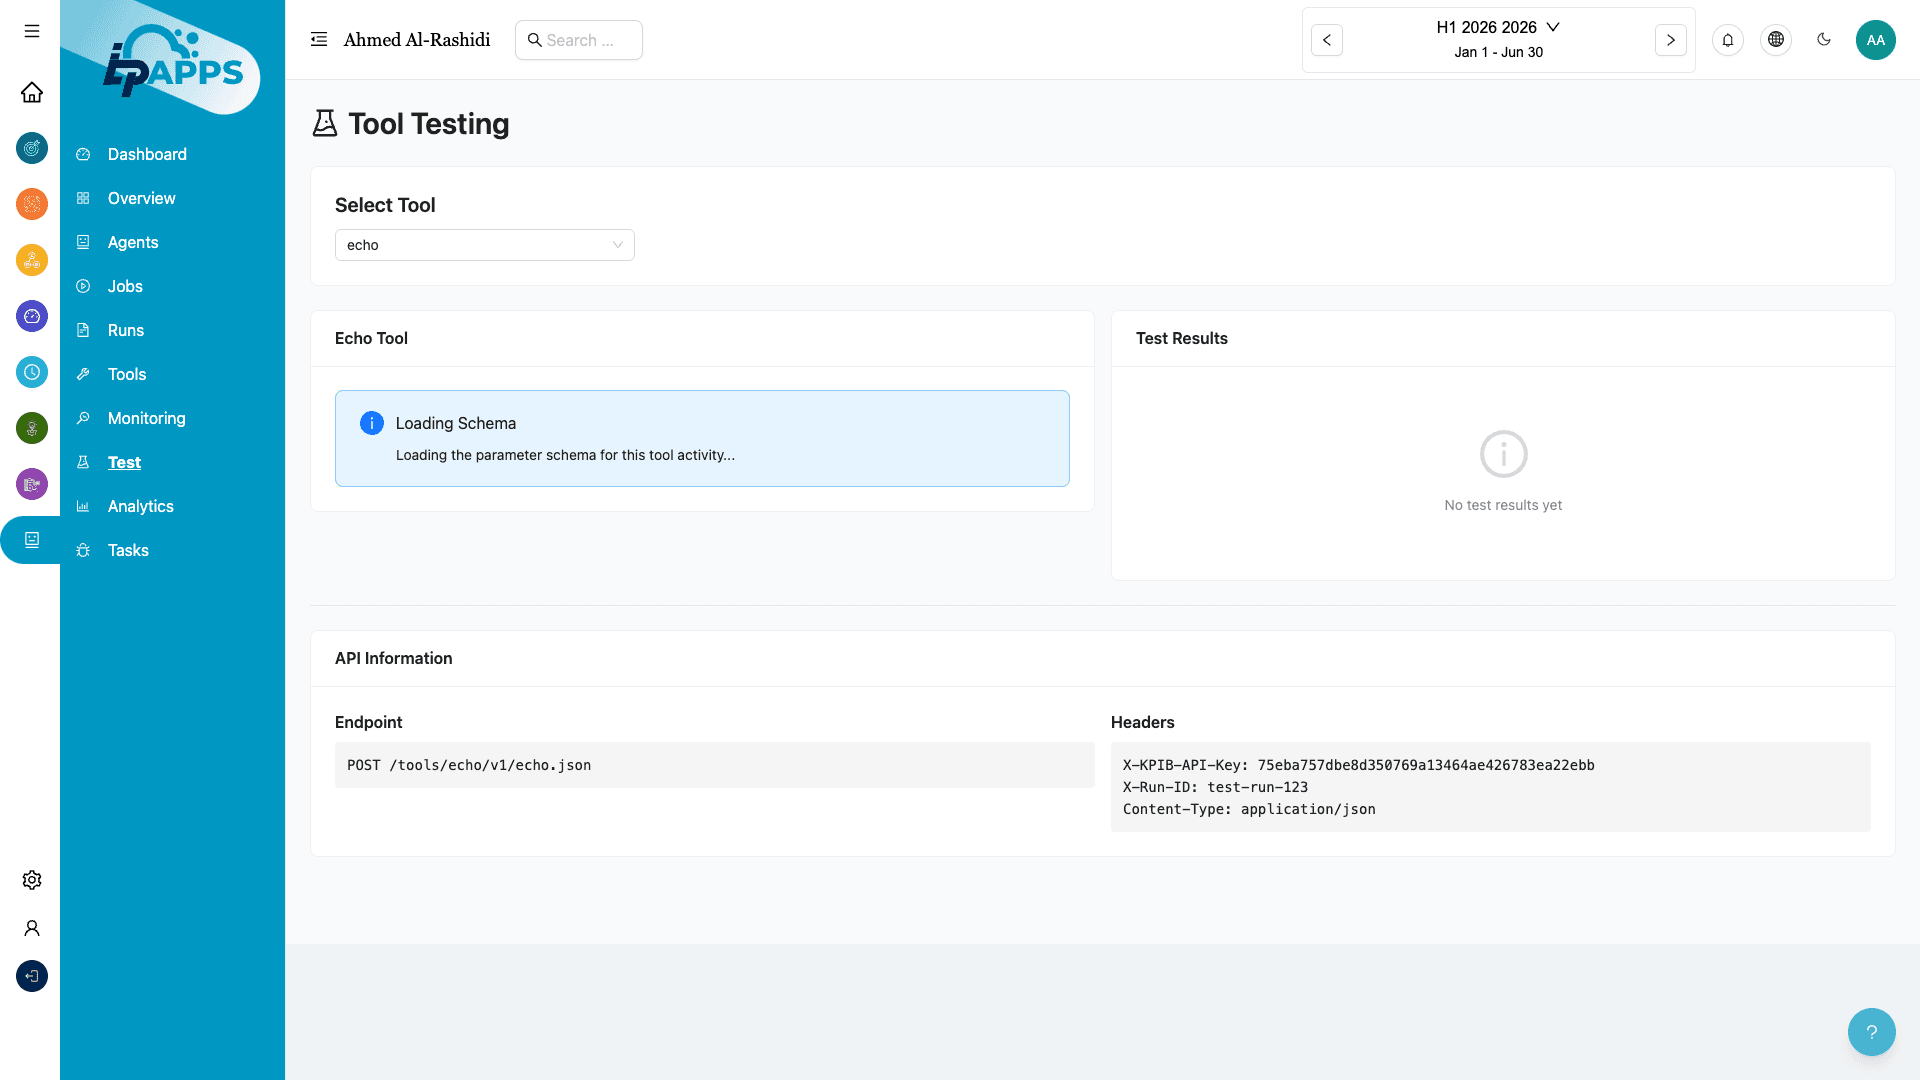The height and width of the screenshot is (1080, 1920).
Task: Open the purple document app icon
Action: pyautogui.click(x=32, y=484)
